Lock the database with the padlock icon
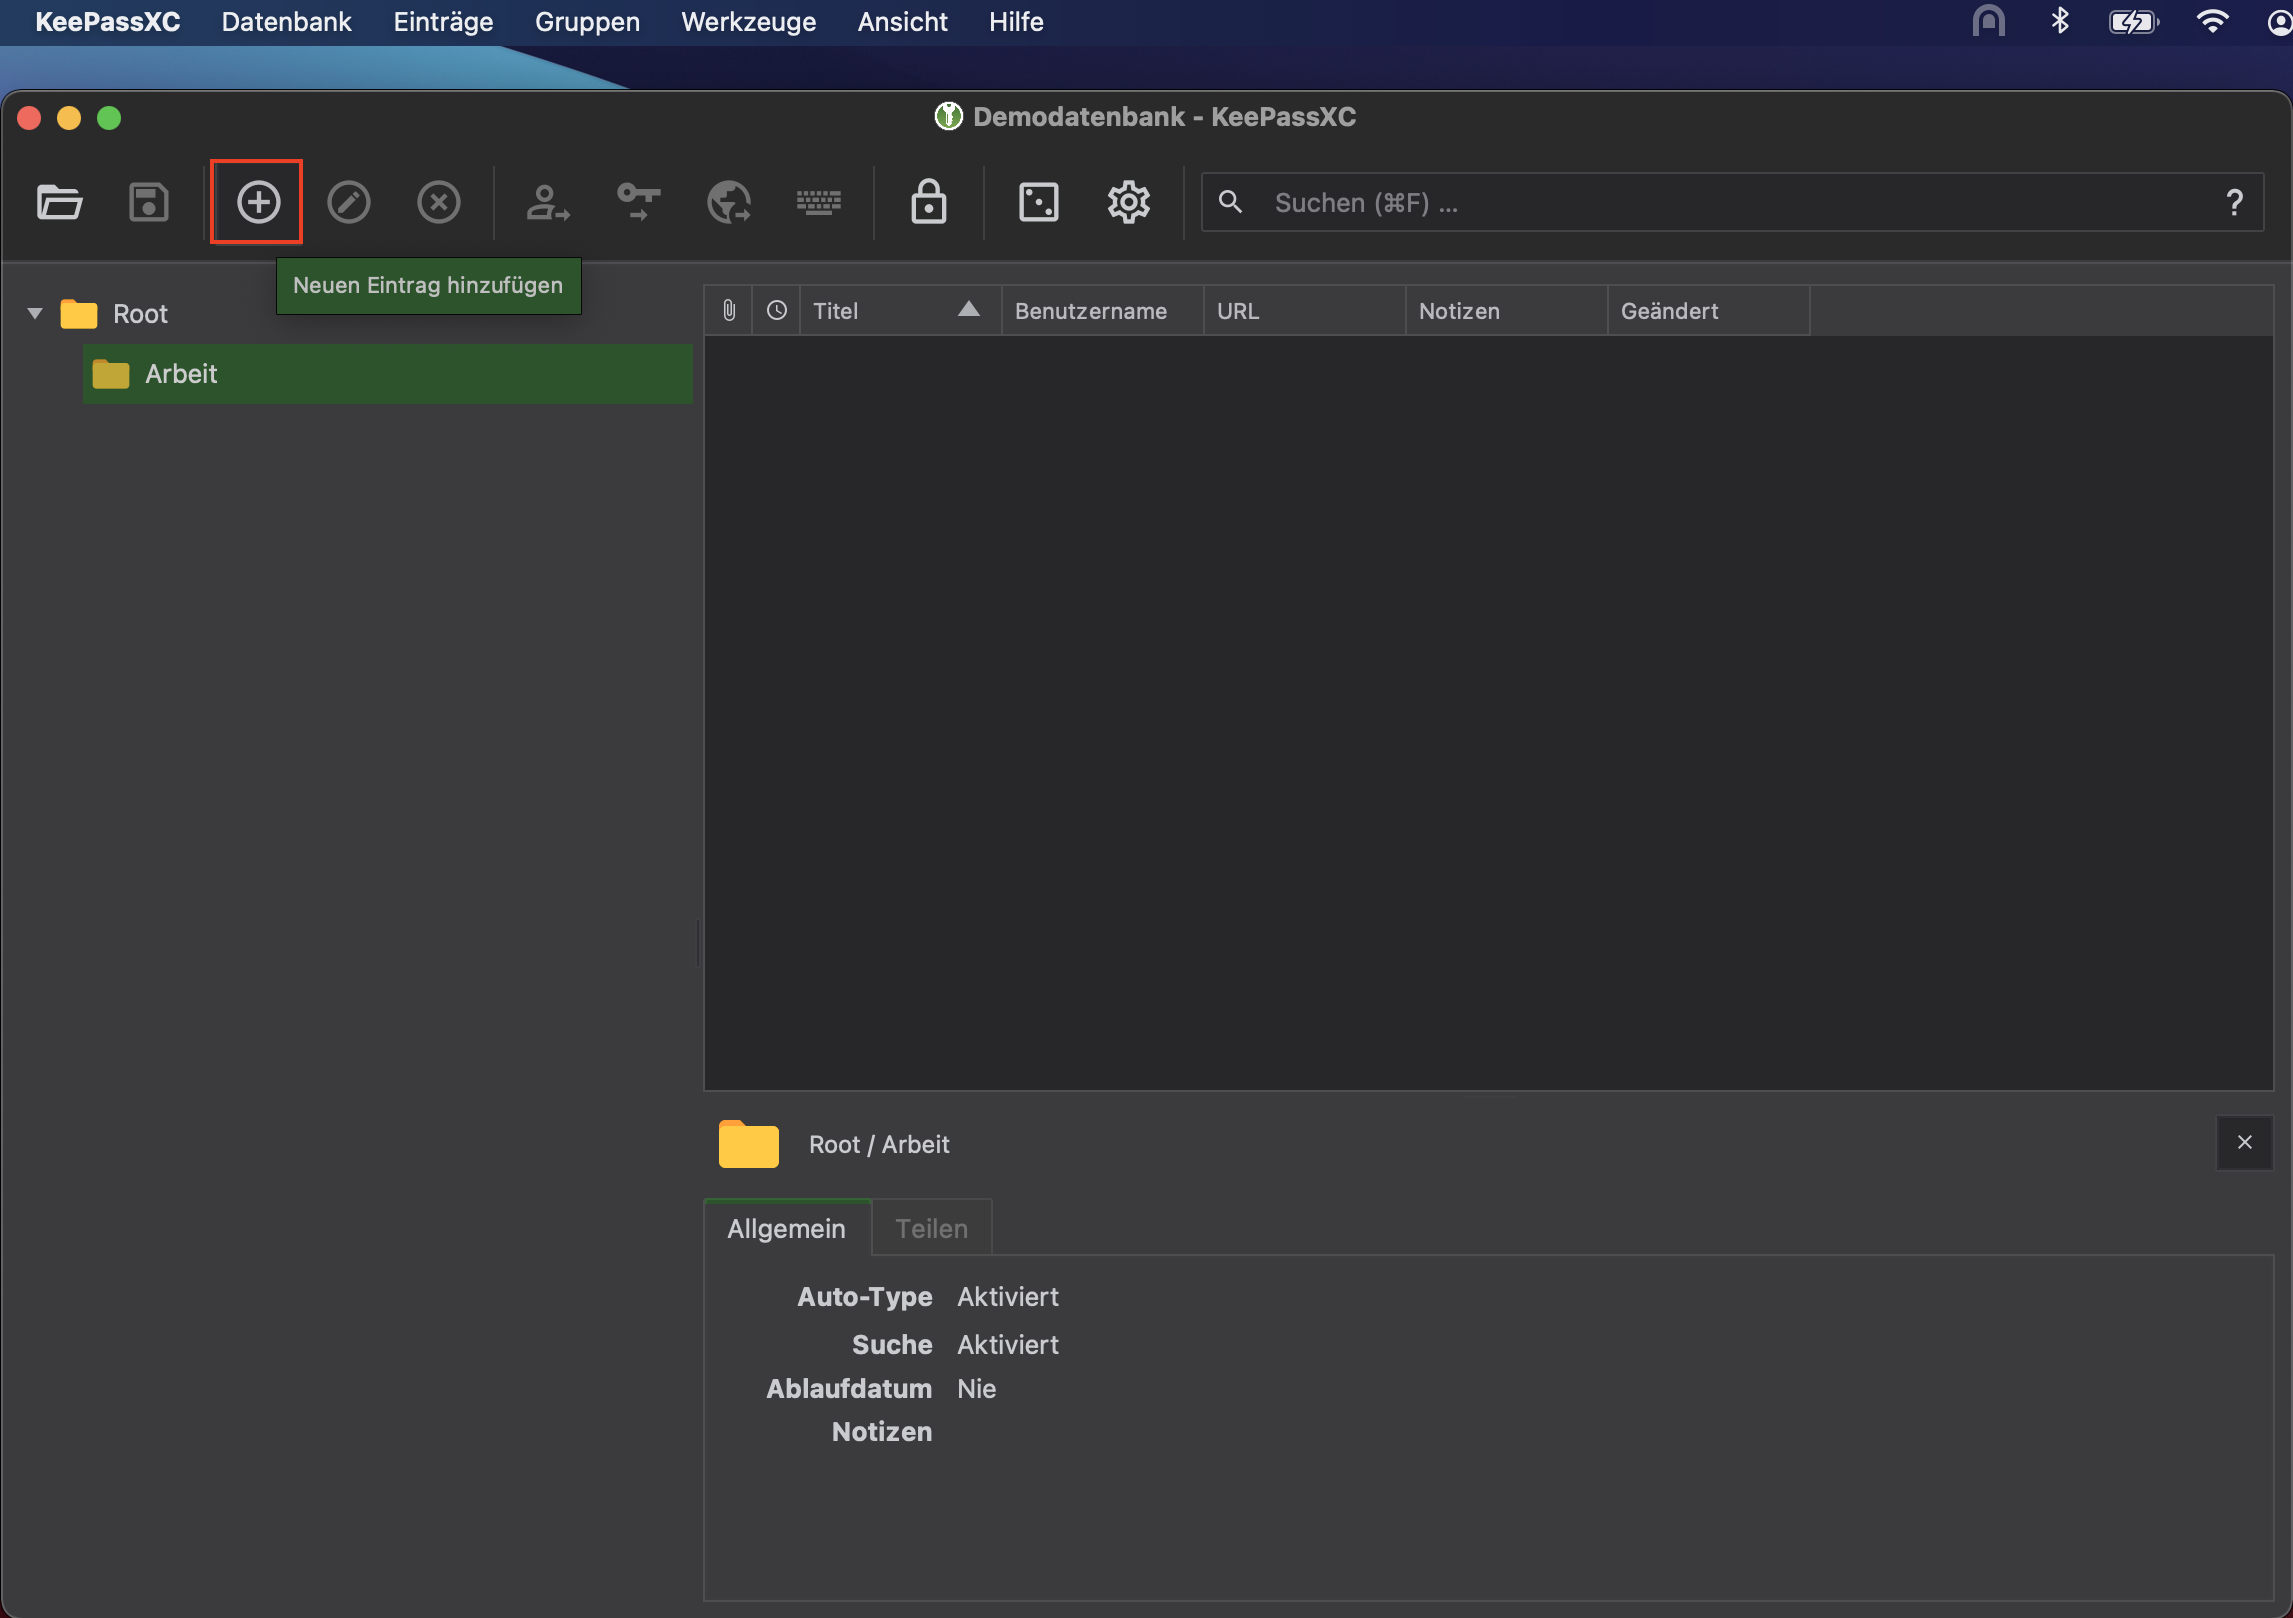This screenshot has width=2293, height=1618. [x=928, y=202]
